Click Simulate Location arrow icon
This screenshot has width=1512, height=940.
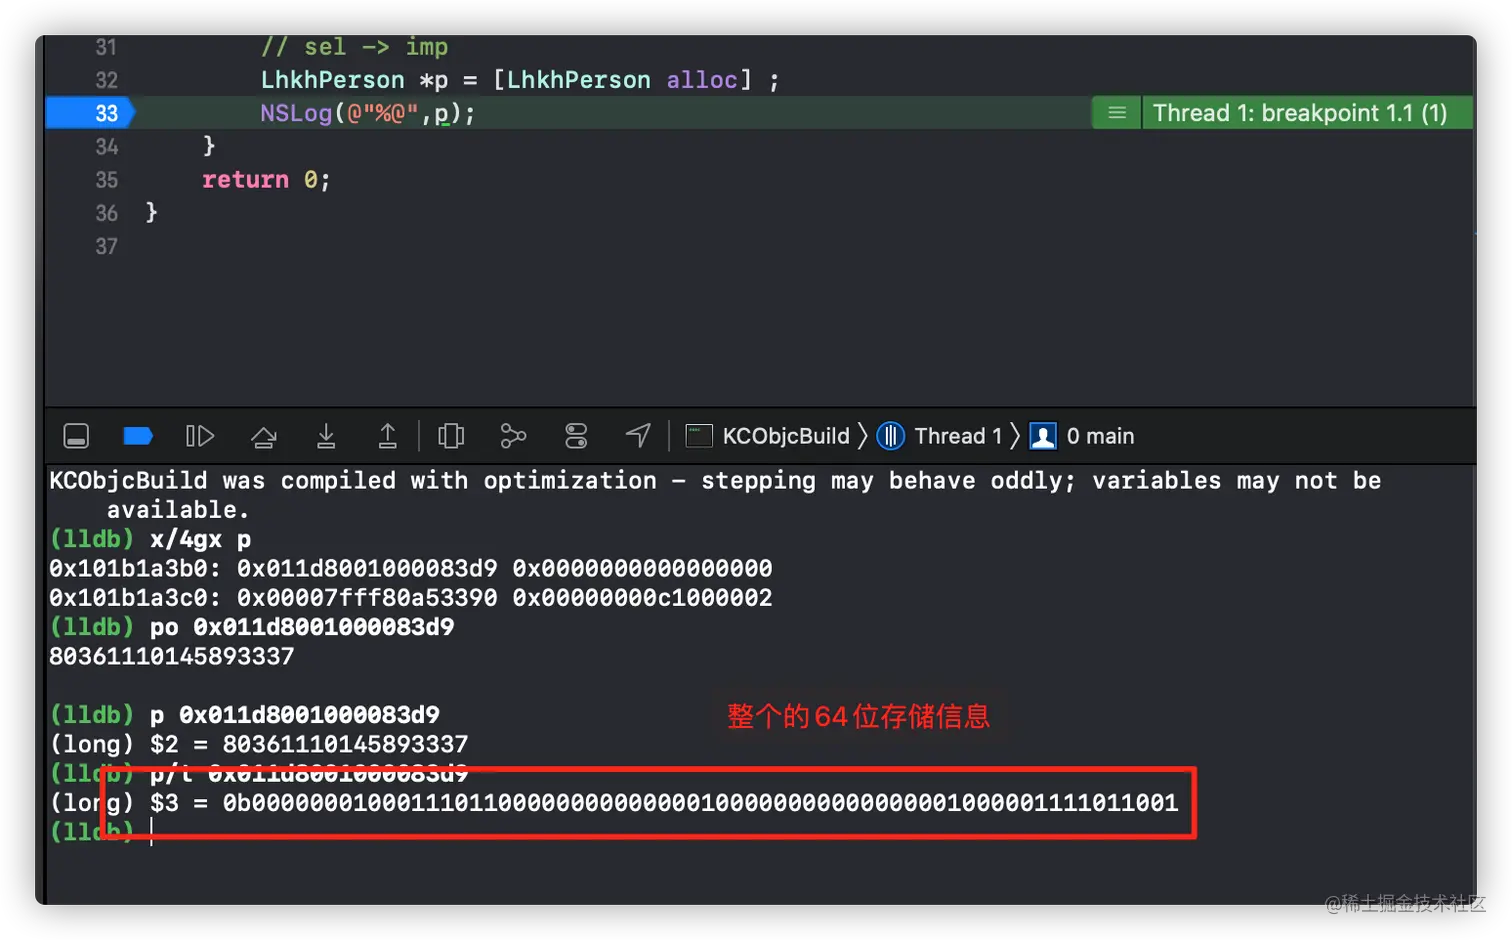click(x=638, y=435)
